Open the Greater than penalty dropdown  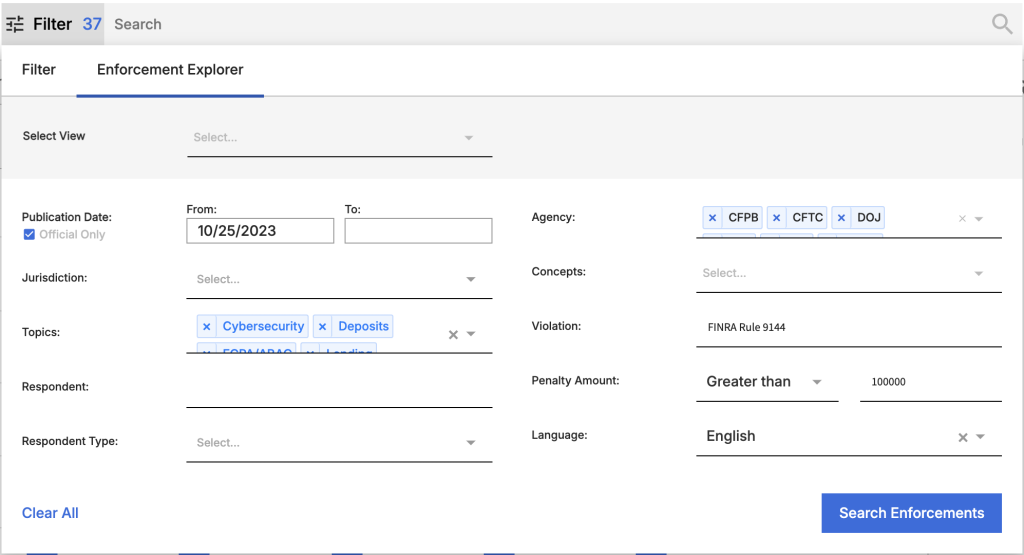[x=817, y=382]
